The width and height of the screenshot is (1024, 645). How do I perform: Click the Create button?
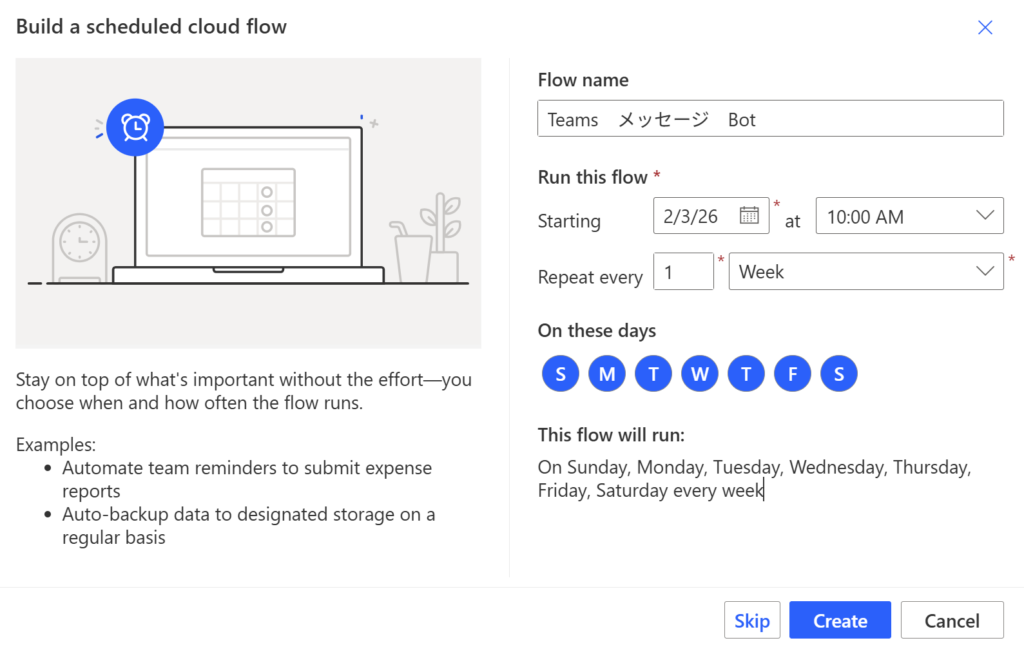coord(839,621)
